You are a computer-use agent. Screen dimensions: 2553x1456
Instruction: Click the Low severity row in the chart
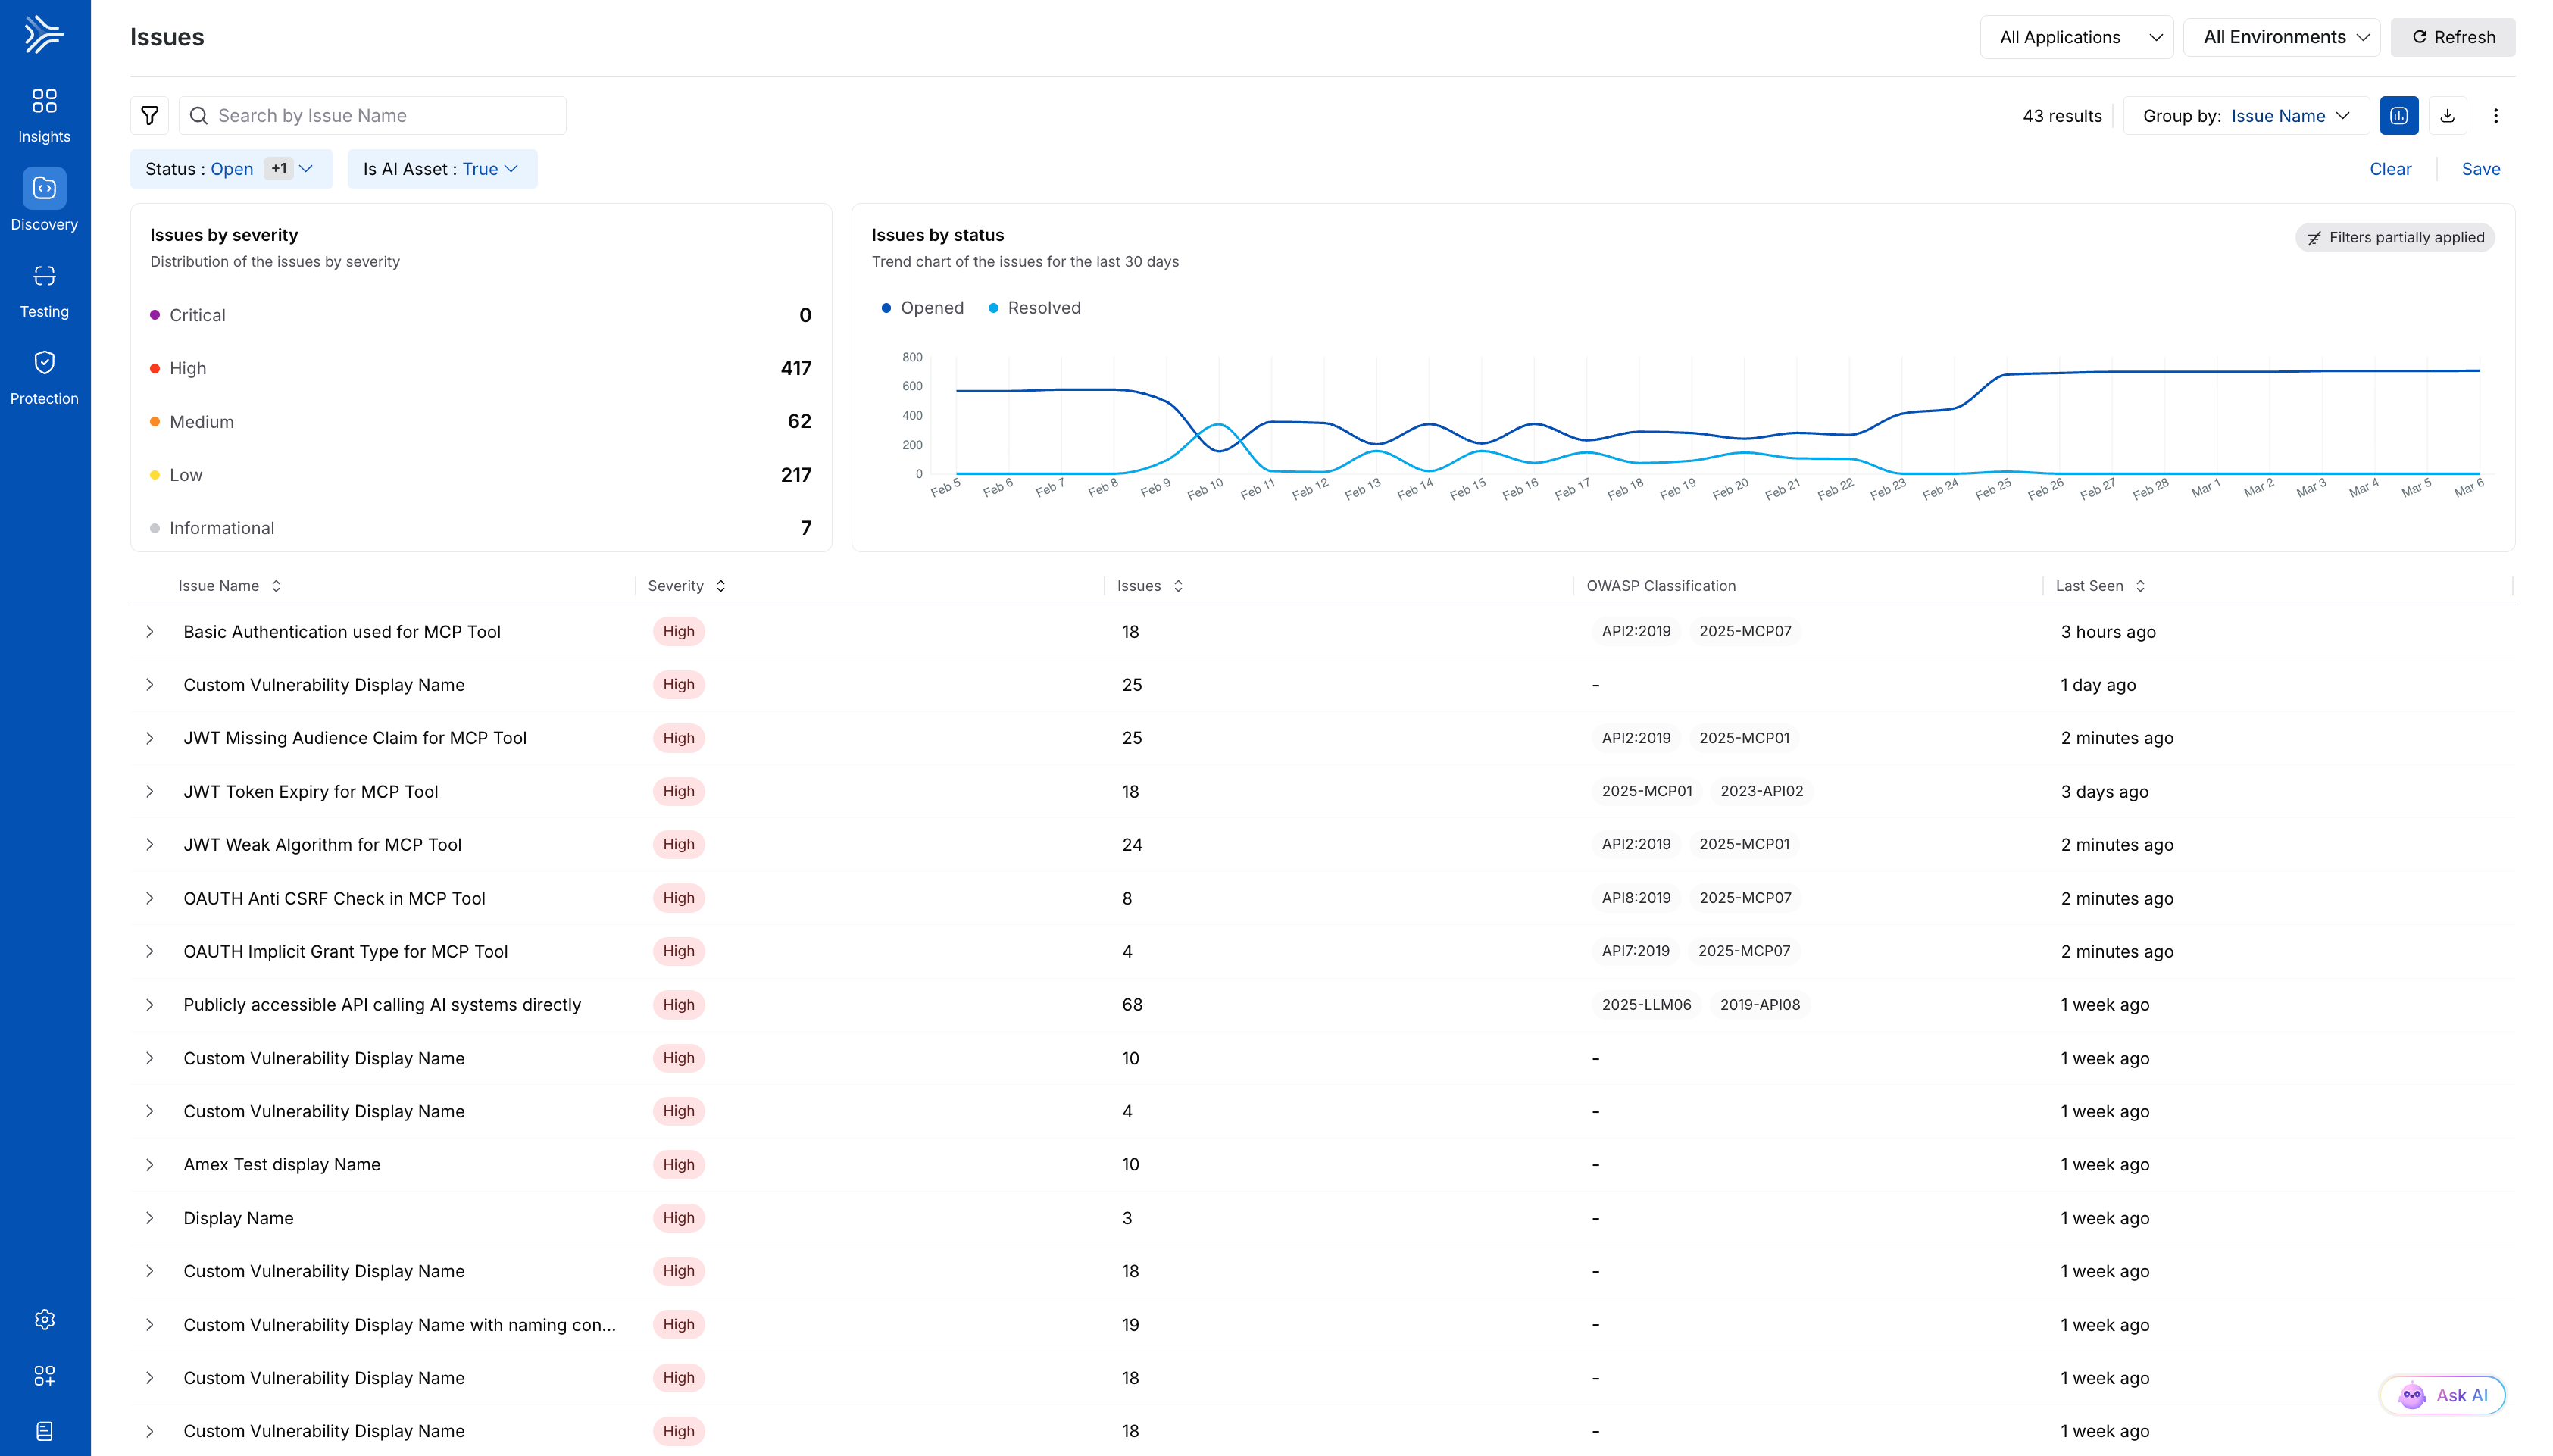pos(480,475)
